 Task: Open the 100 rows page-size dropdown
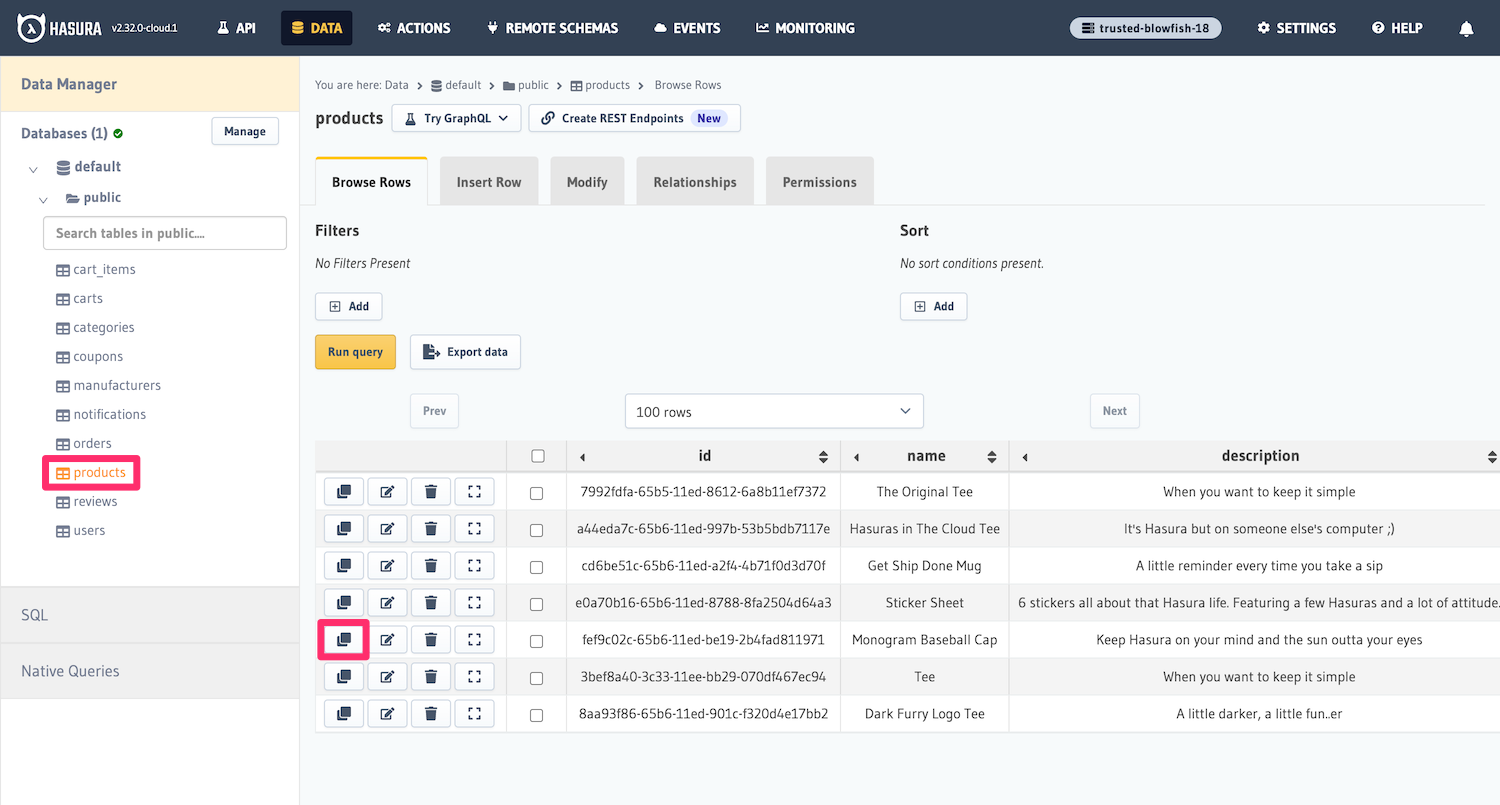pyautogui.click(x=773, y=411)
